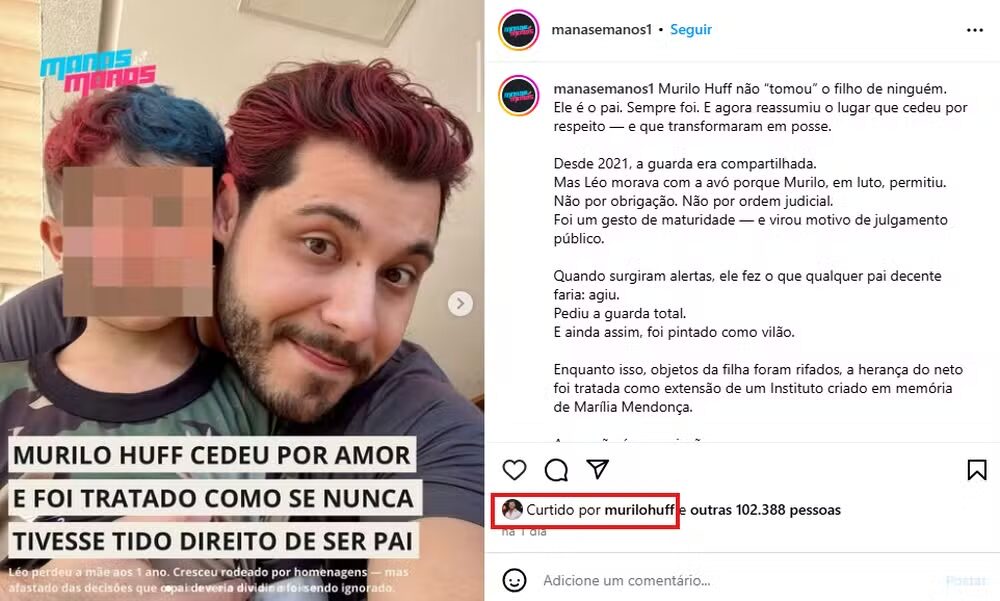The height and width of the screenshot is (601, 1000).
Task: Click manasemanos1 avatar beside the caption
Action: point(518,95)
